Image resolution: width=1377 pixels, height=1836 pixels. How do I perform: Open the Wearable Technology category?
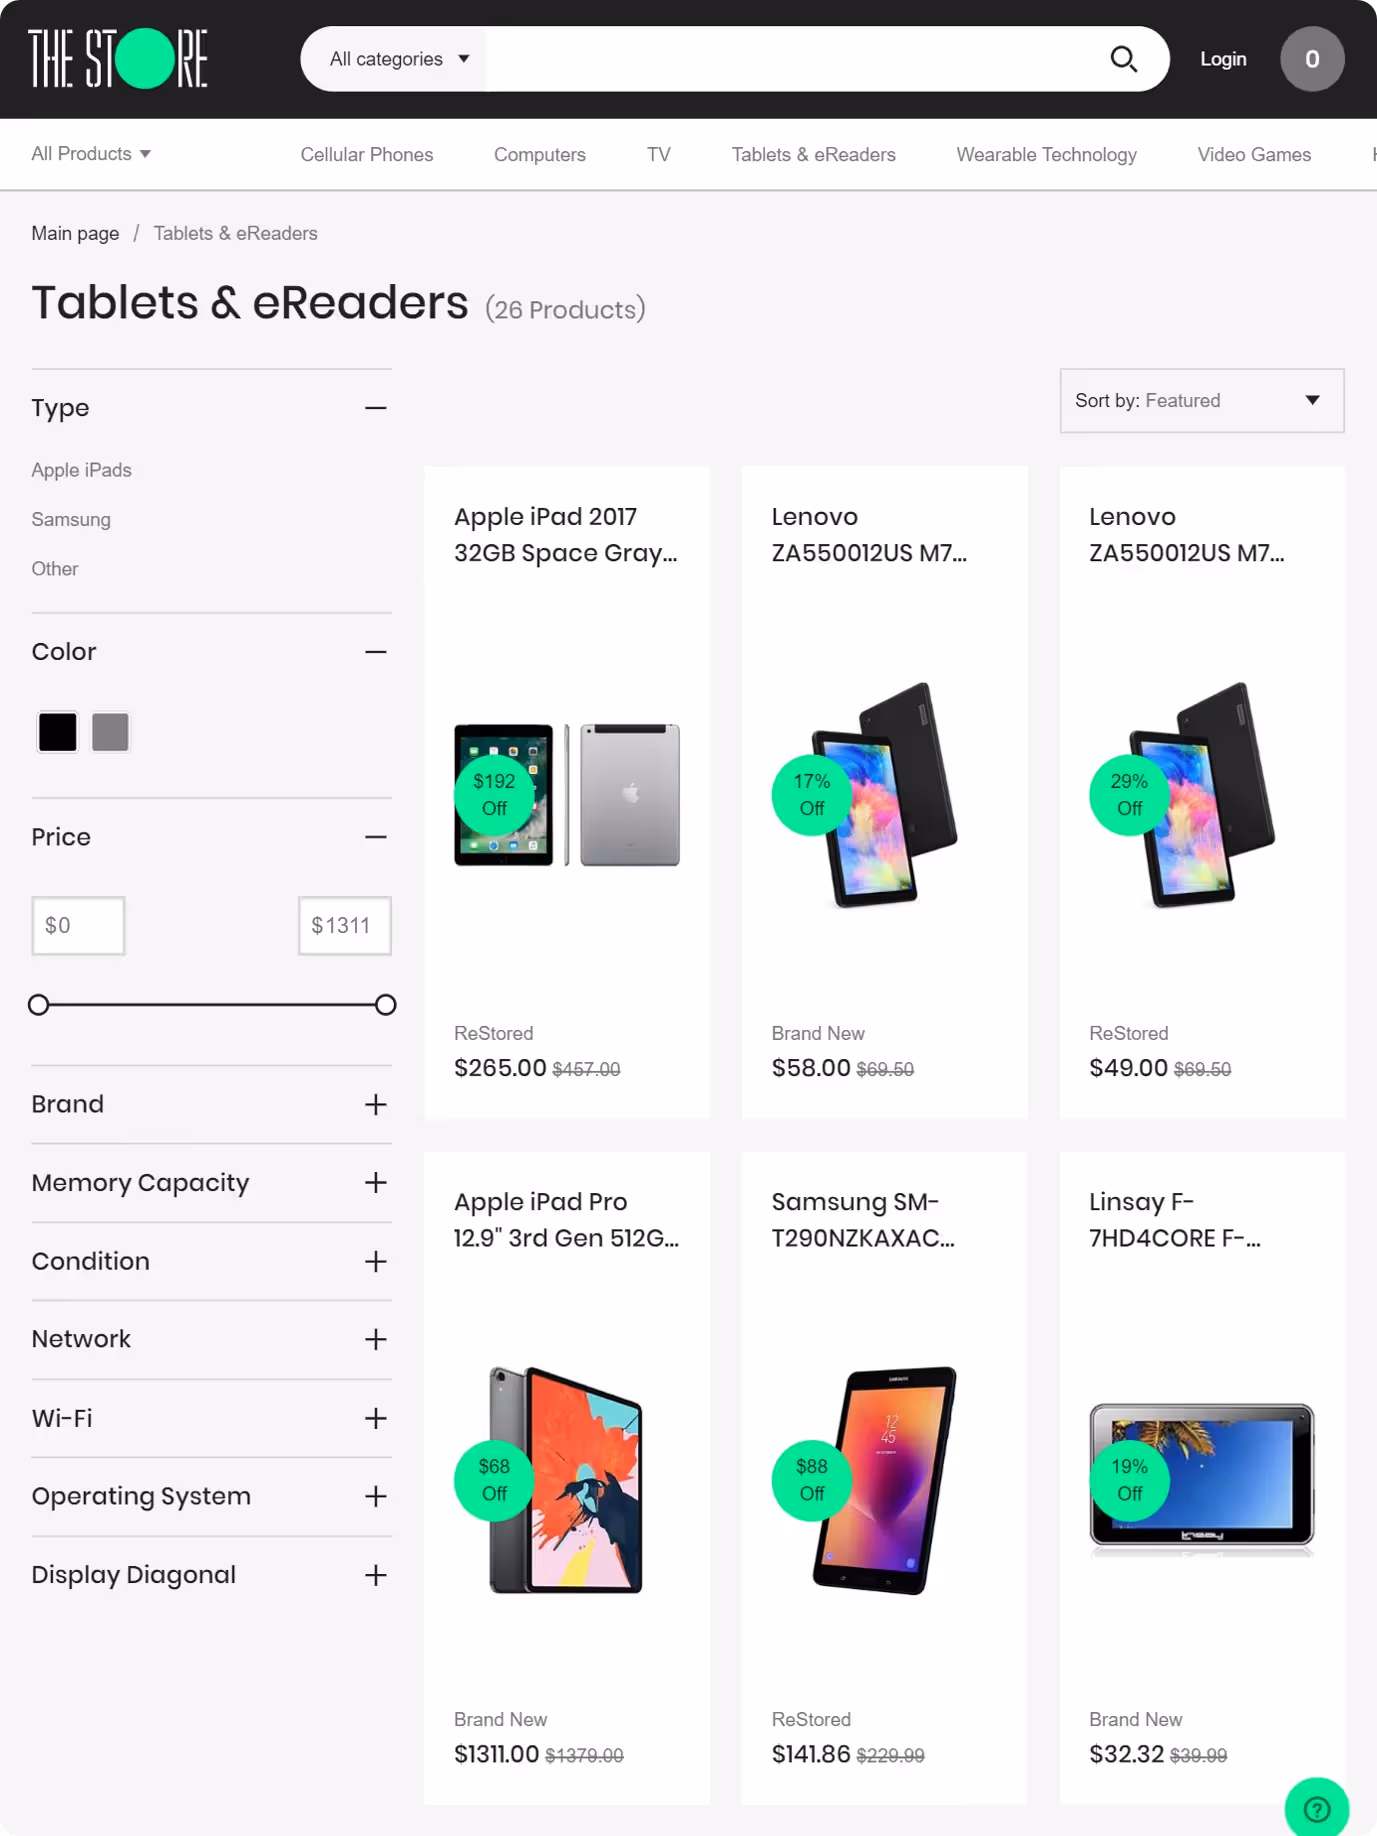[1046, 155]
